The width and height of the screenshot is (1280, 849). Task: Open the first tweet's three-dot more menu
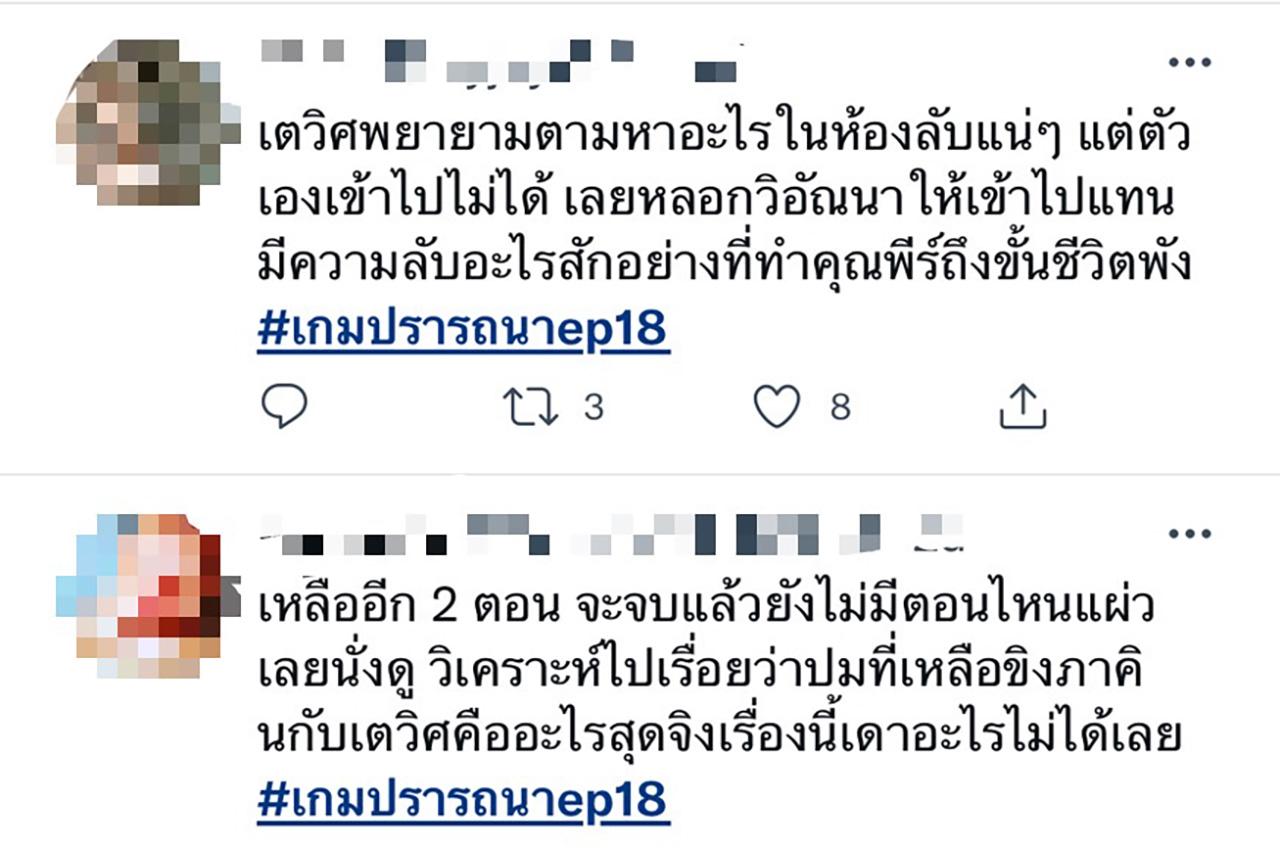(1189, 62)
